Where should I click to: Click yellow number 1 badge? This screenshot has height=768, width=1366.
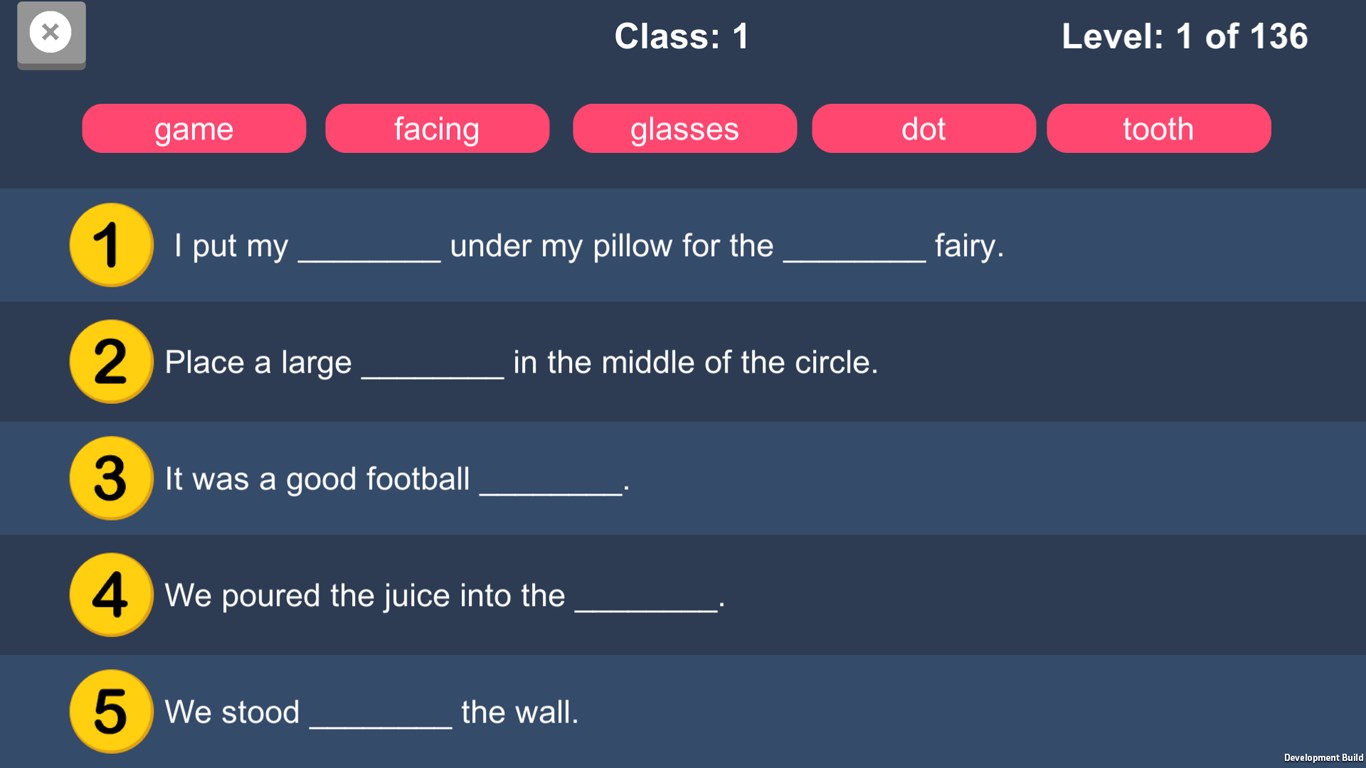110,245
